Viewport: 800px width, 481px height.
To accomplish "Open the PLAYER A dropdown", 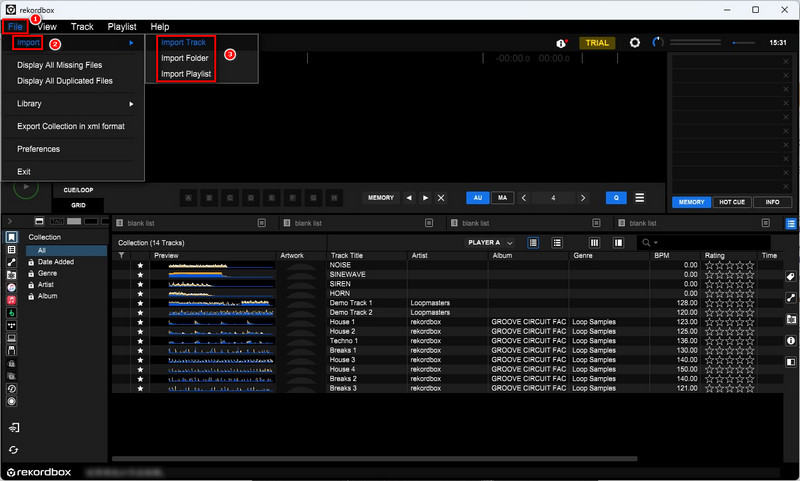I will pos(490,243).
